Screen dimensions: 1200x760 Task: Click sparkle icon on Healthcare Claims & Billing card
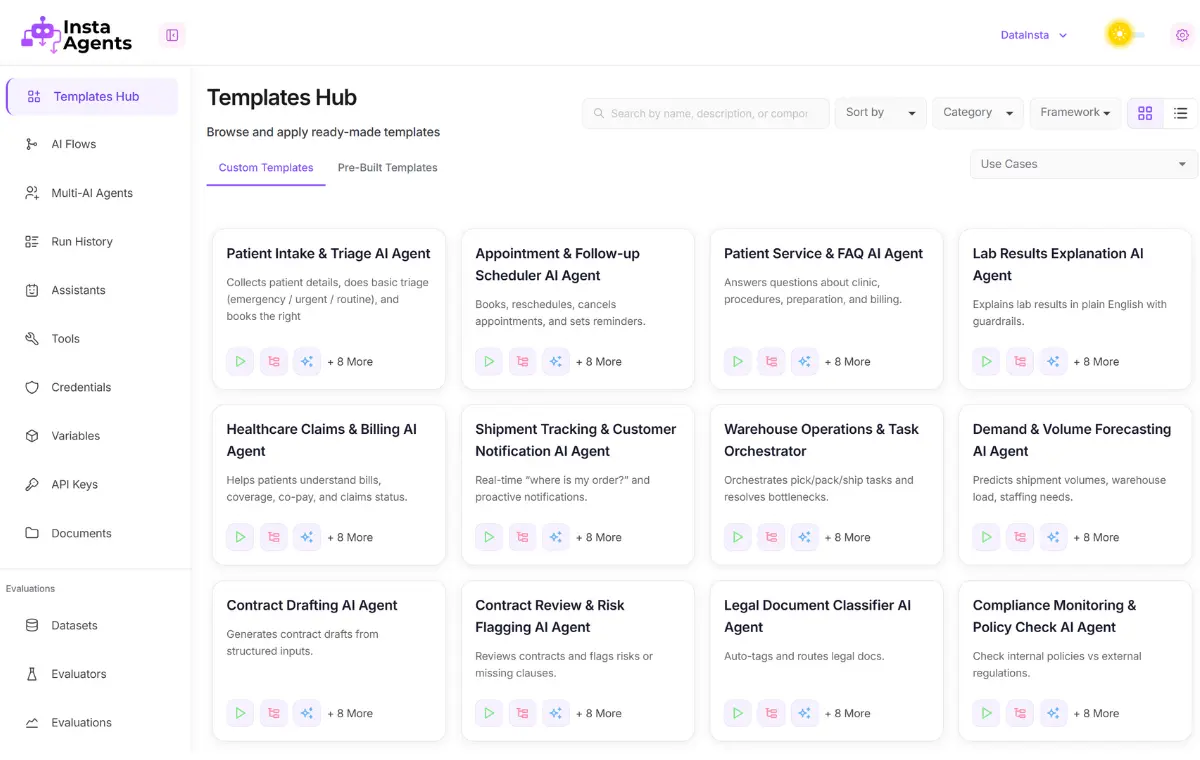coord(307,538)
